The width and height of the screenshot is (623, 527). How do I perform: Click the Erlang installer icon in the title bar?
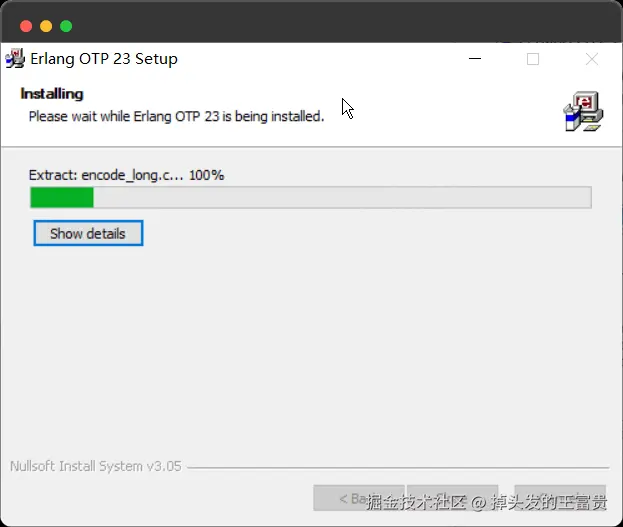click(x=15, y=58)
